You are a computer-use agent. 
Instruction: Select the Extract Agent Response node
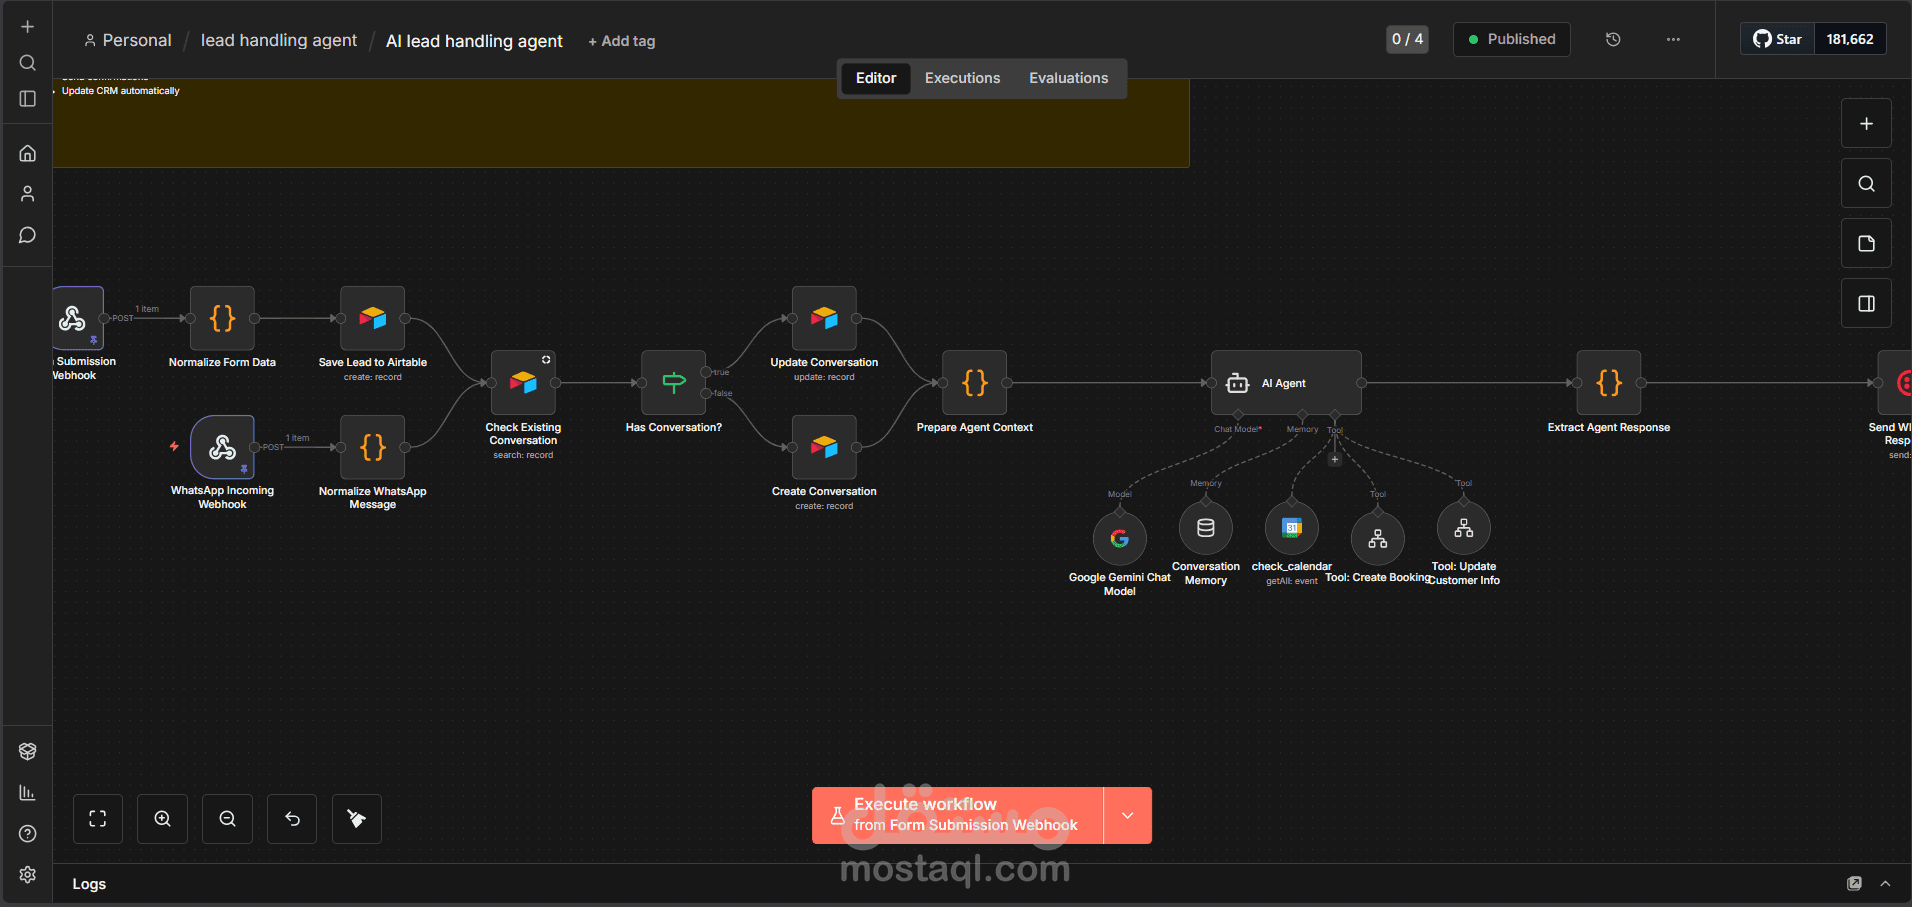(x=1609, y=383)
